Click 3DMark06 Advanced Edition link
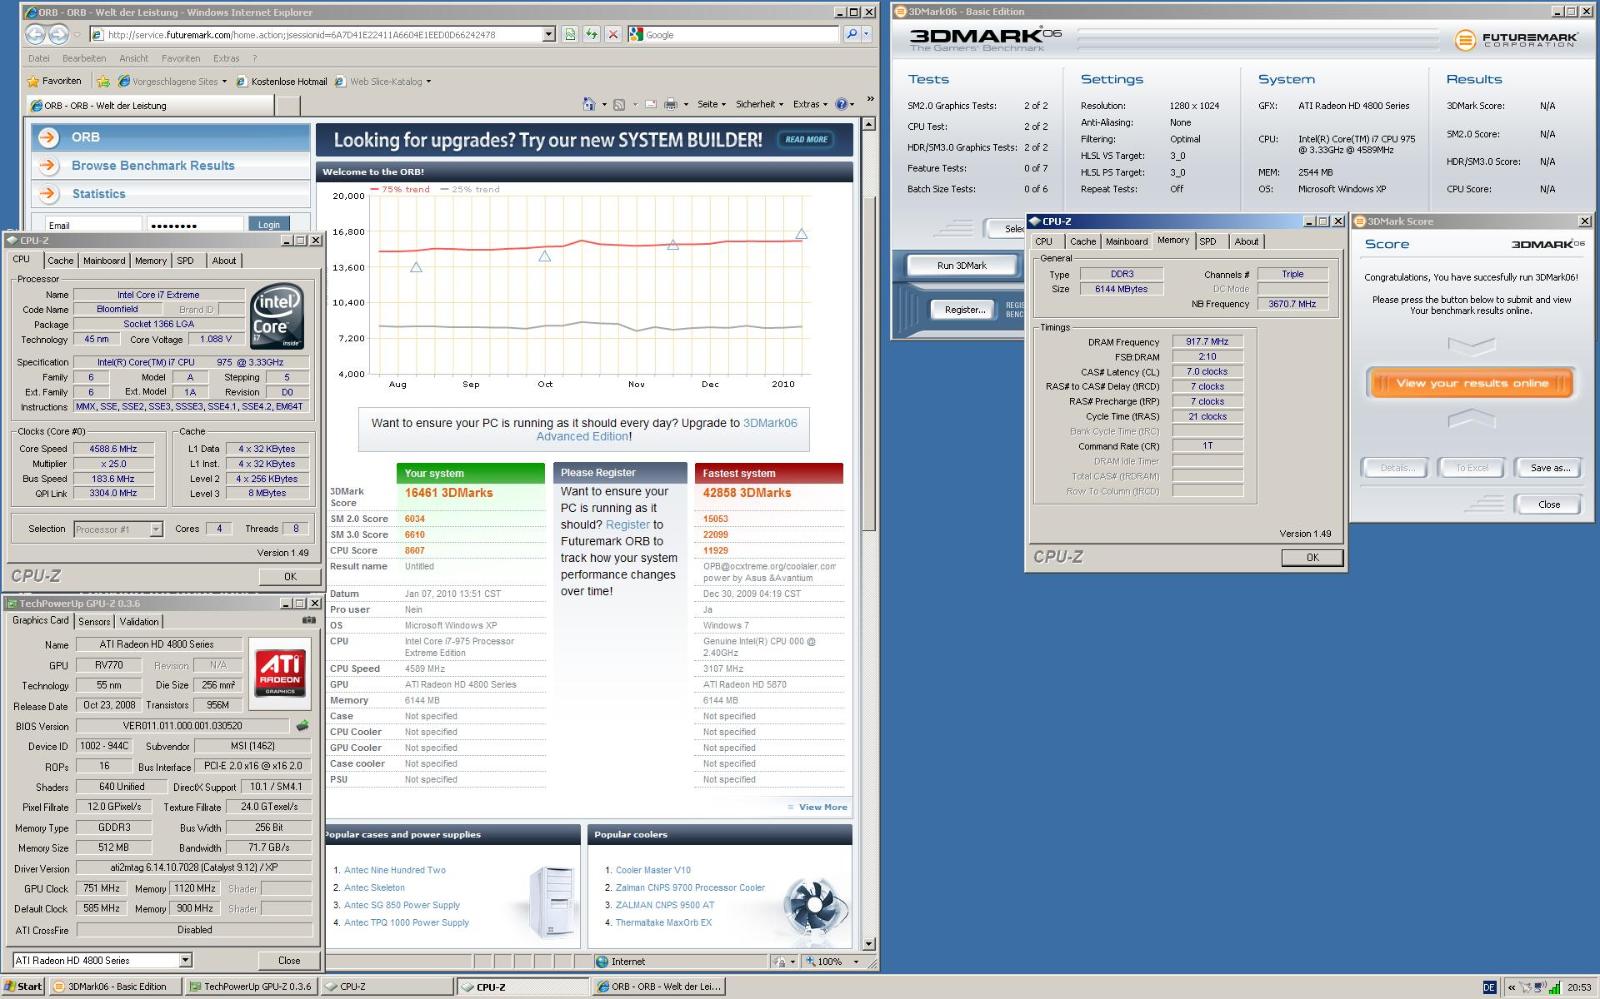 point(669,429)
